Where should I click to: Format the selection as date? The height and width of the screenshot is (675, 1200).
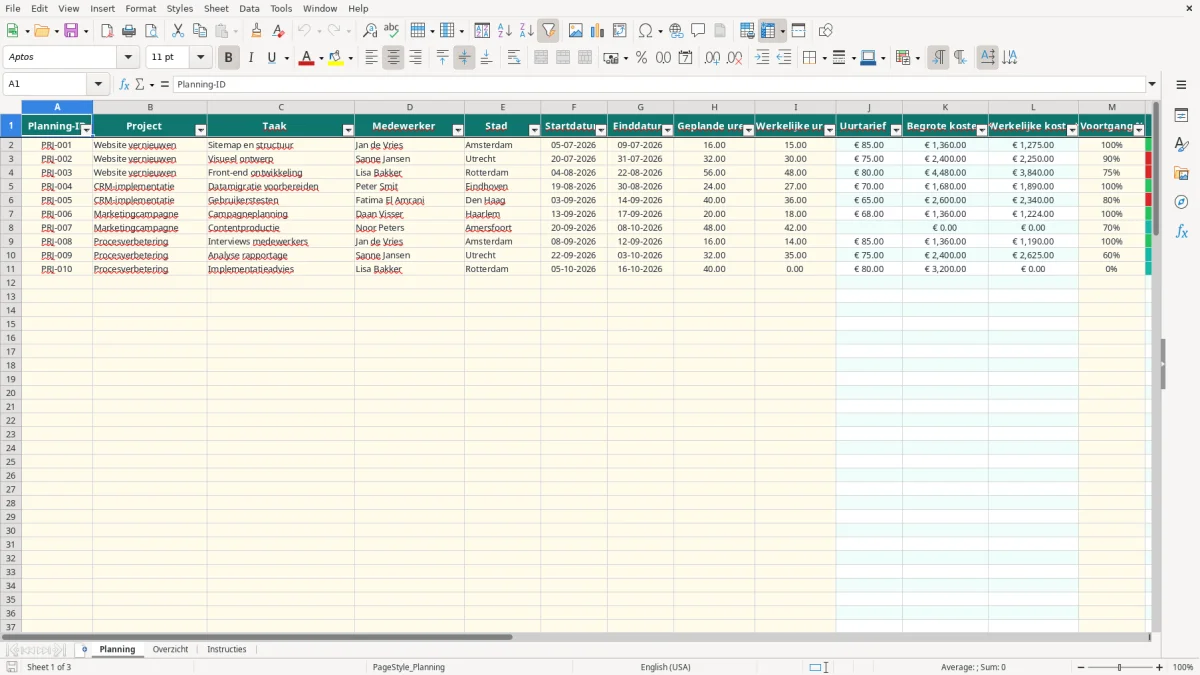(x=685, y=58)
